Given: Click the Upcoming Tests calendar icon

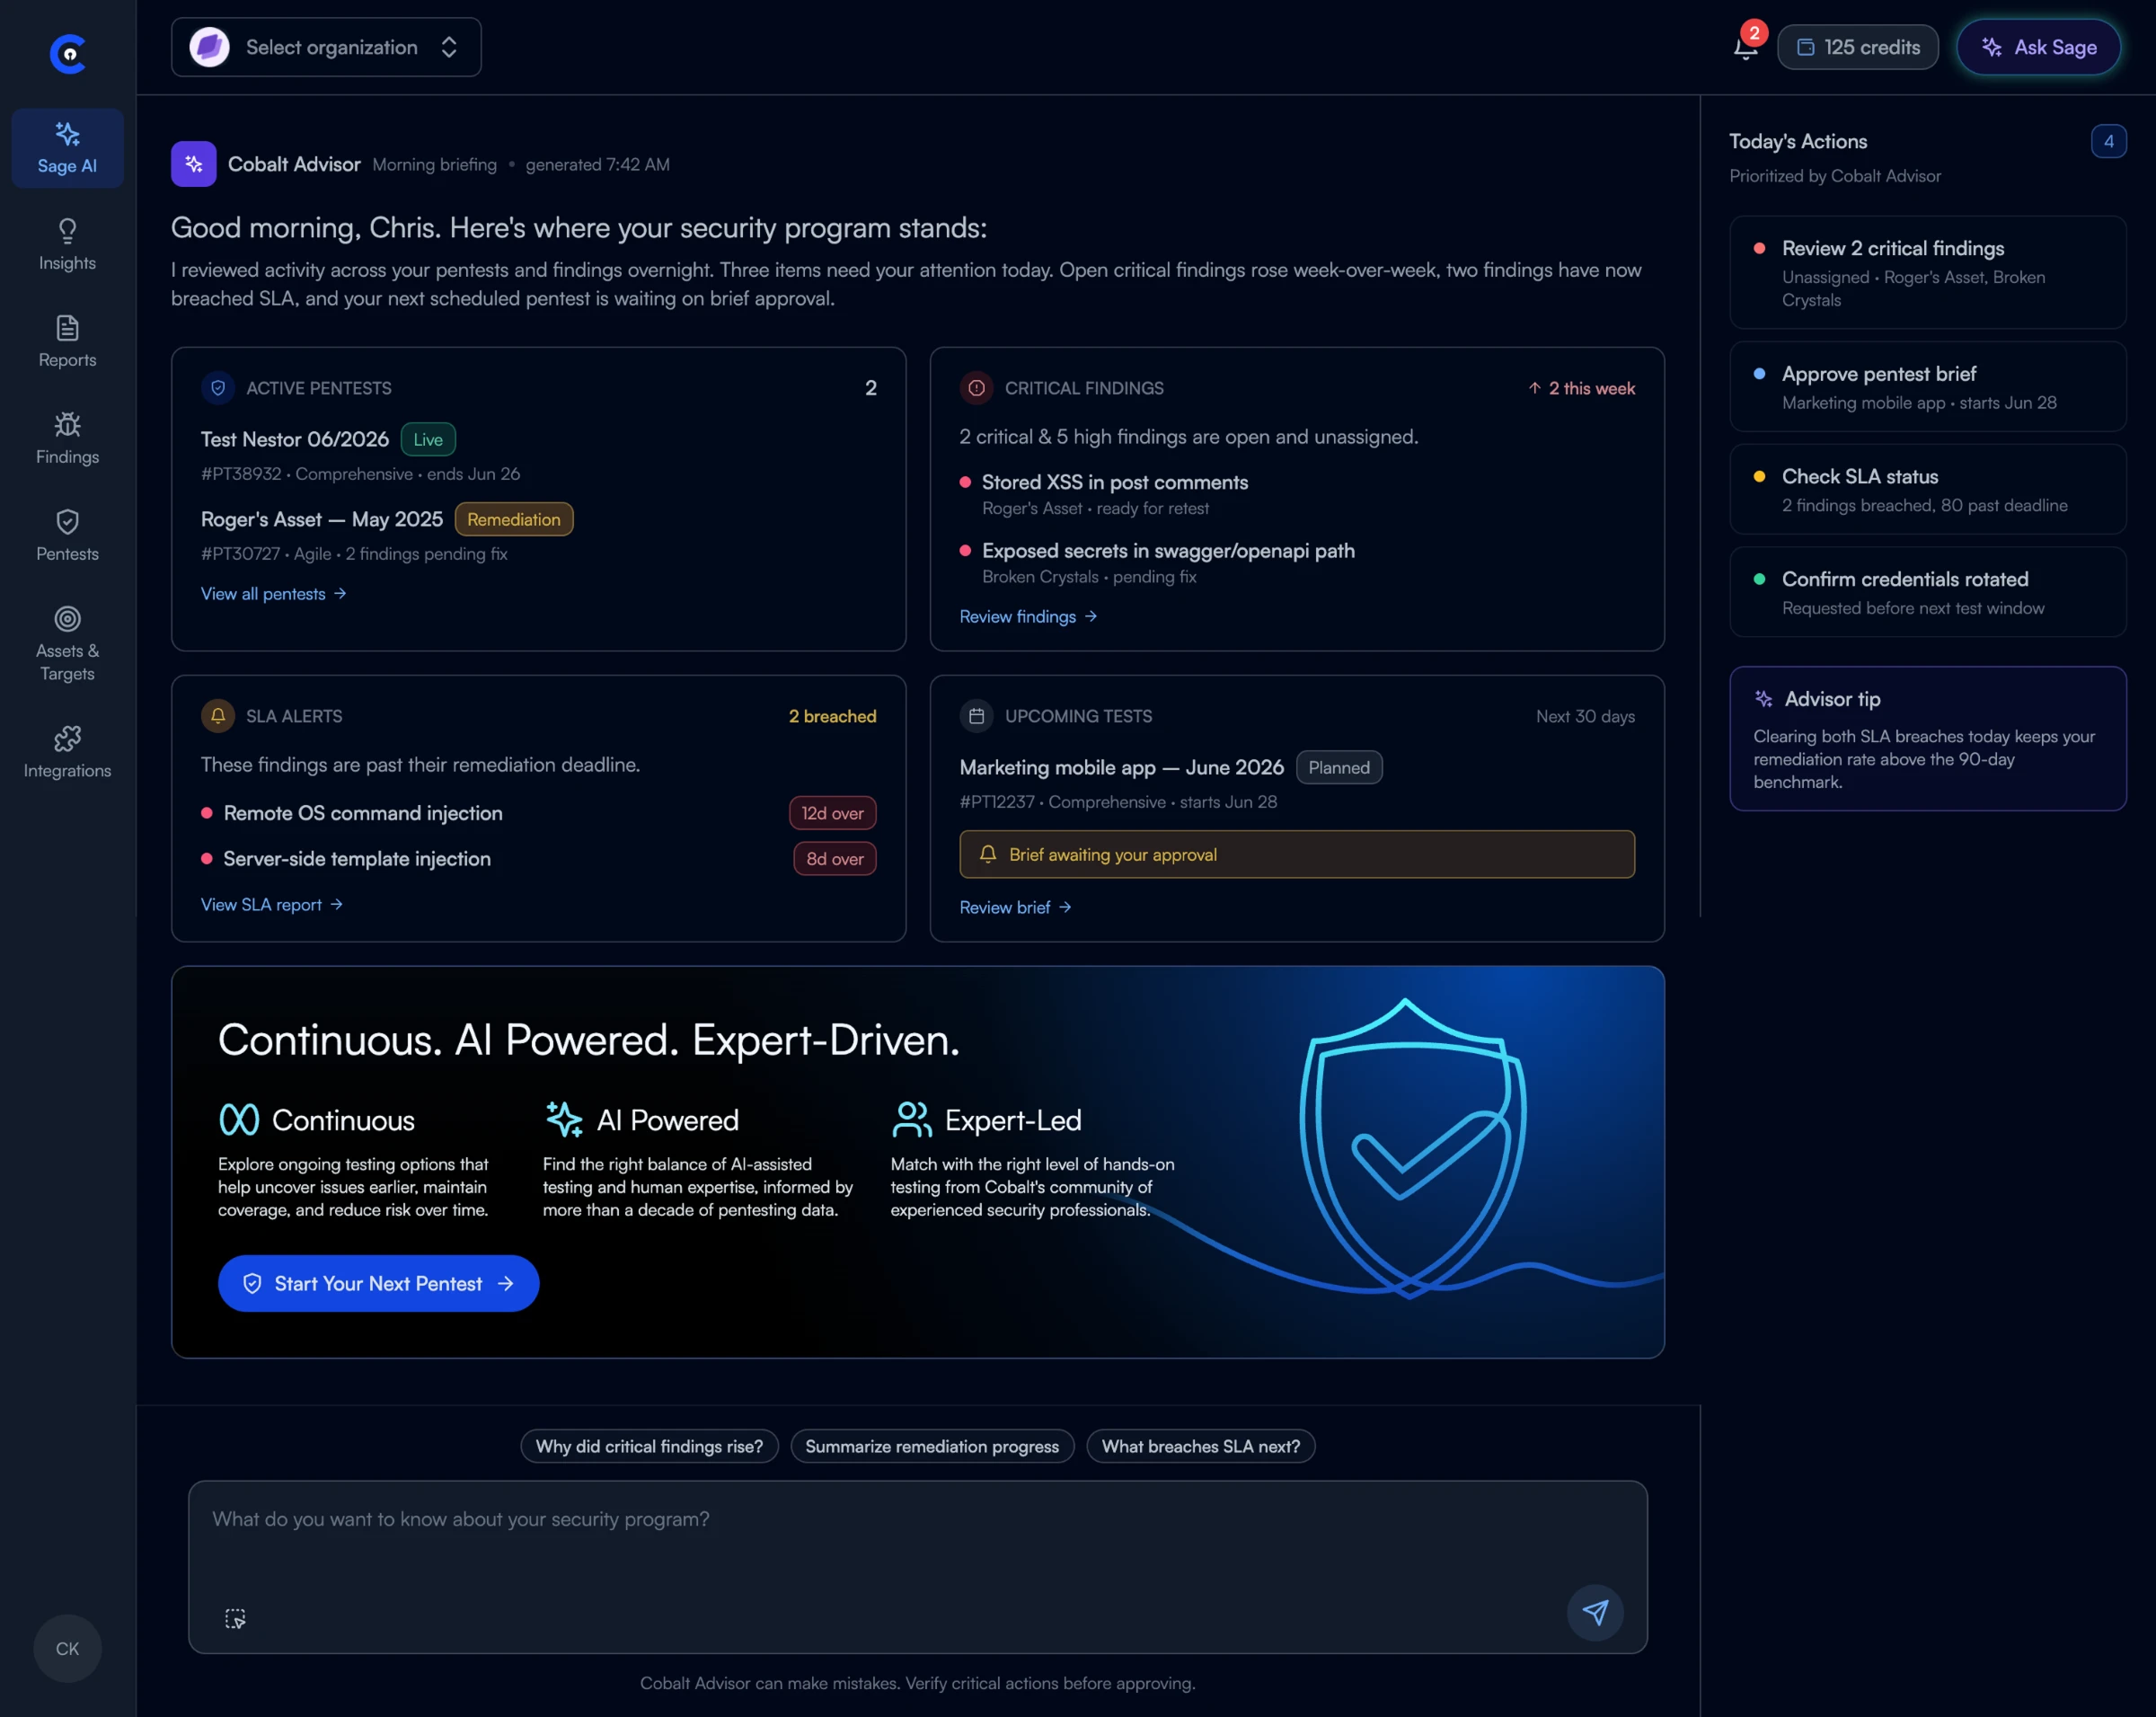Looking at the screenshot, I should coord(976,715).
